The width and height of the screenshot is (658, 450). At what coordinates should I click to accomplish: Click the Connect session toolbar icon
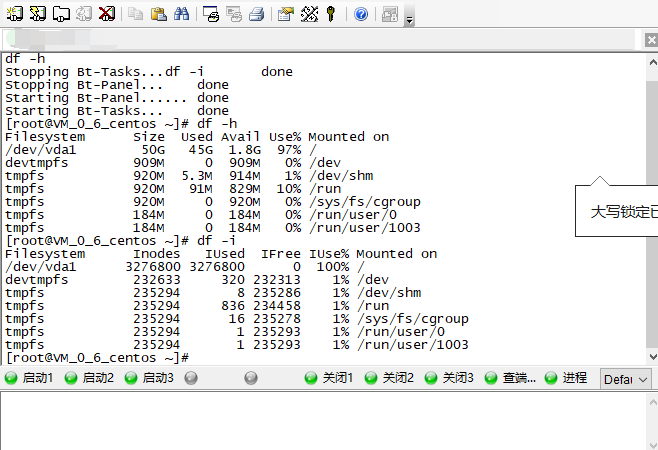point(15,14)
